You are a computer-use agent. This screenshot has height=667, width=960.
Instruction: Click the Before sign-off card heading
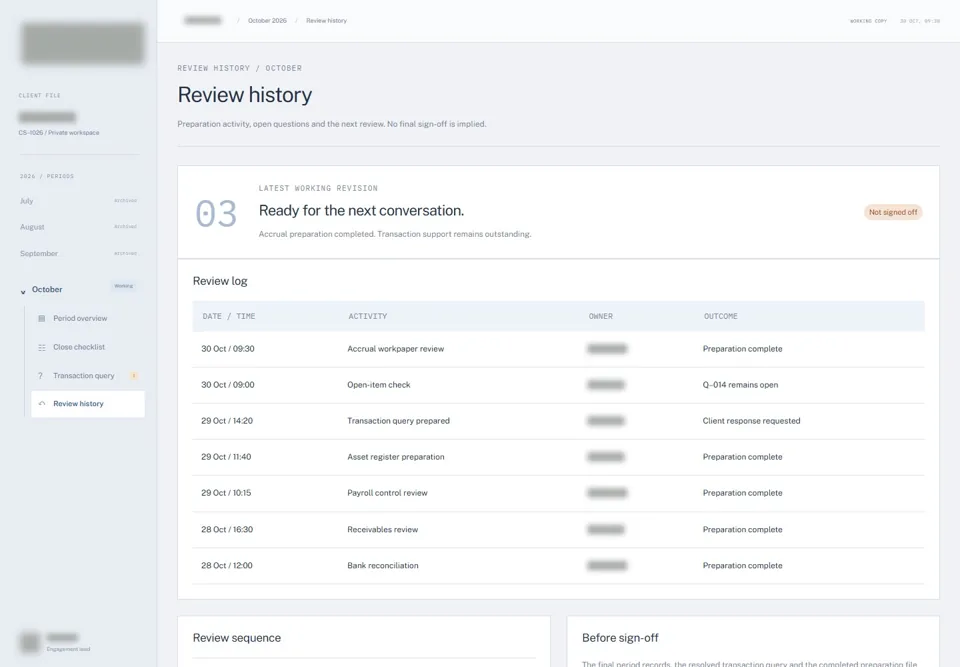click(x=620, y=638)
